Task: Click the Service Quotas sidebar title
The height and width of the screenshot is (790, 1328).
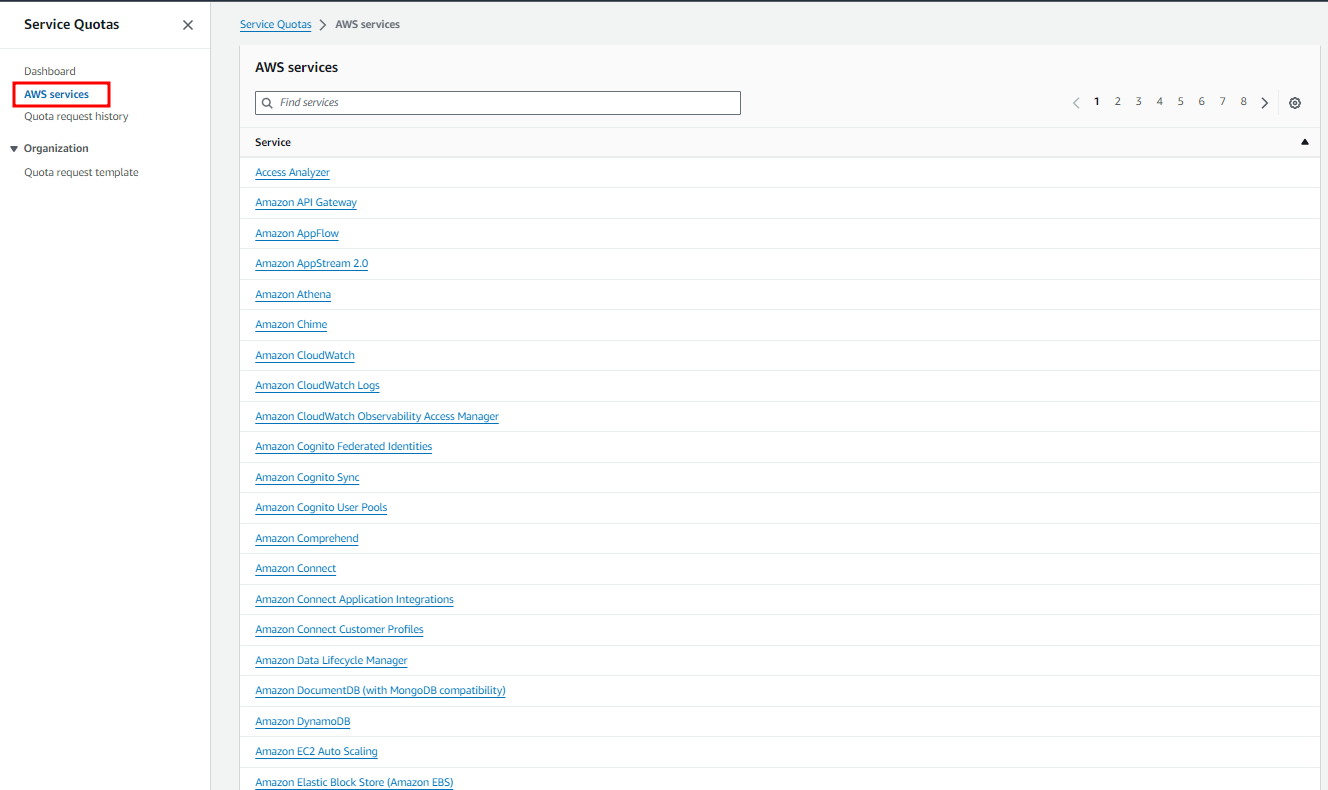Action: point(72,24)
